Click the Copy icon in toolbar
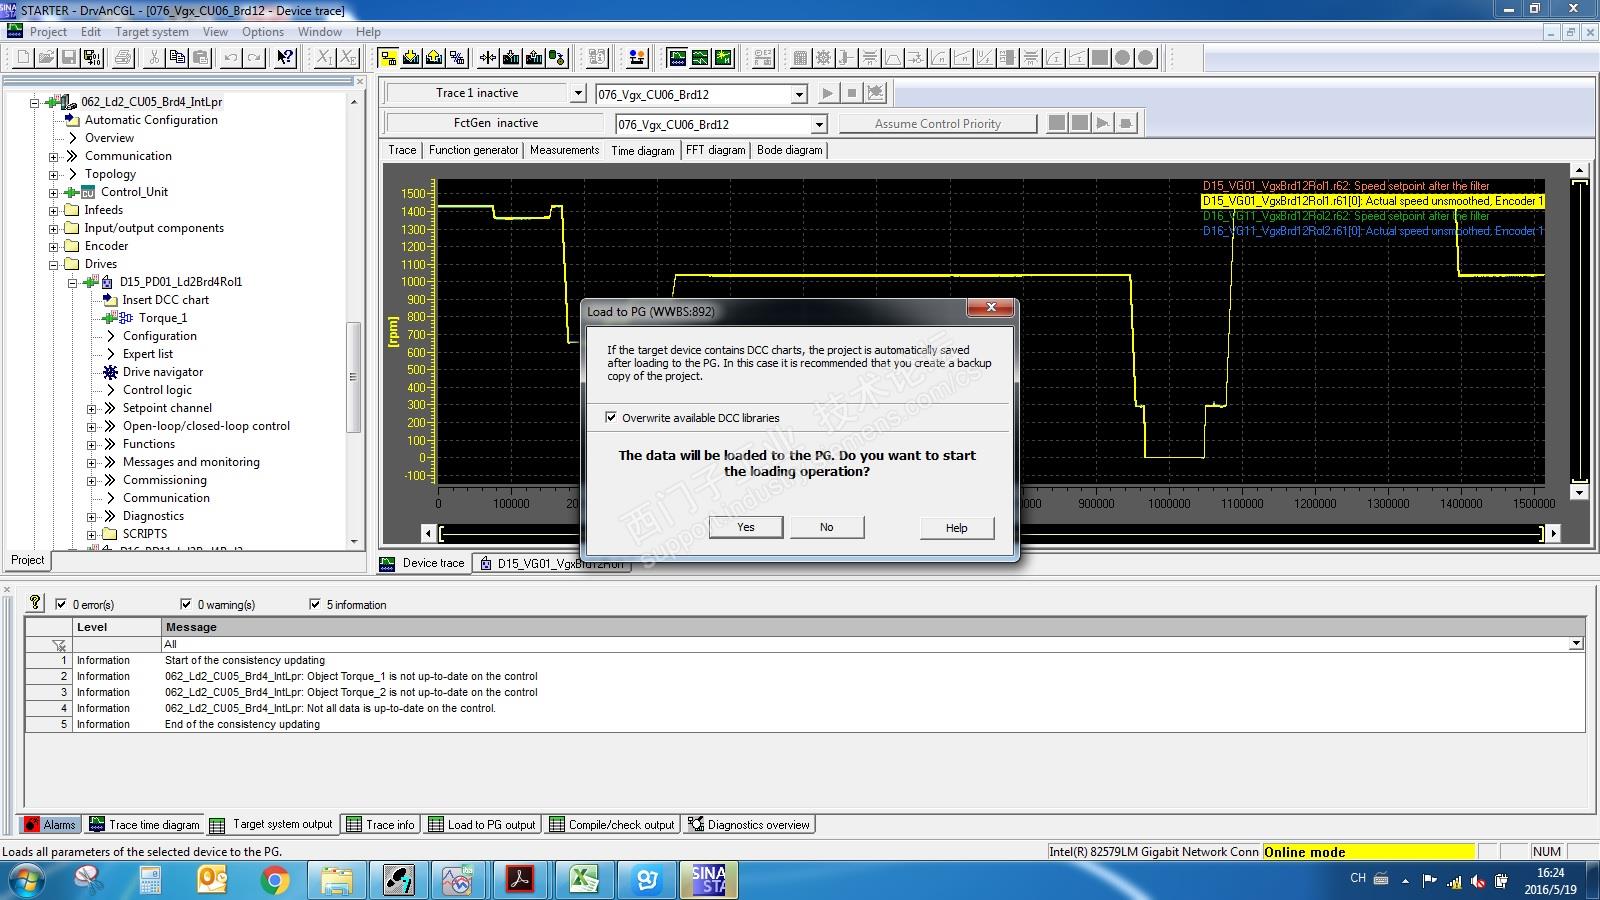Image resolution: width=1600 pixels, height=900 pixels. pyautogui.click(x=177, y=58)
